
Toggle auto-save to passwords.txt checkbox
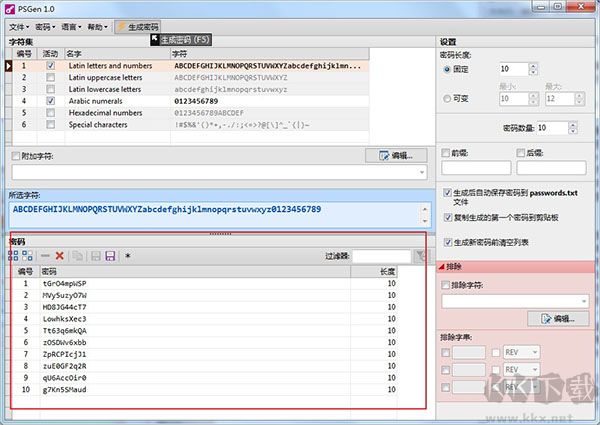[x=447, y=192]
